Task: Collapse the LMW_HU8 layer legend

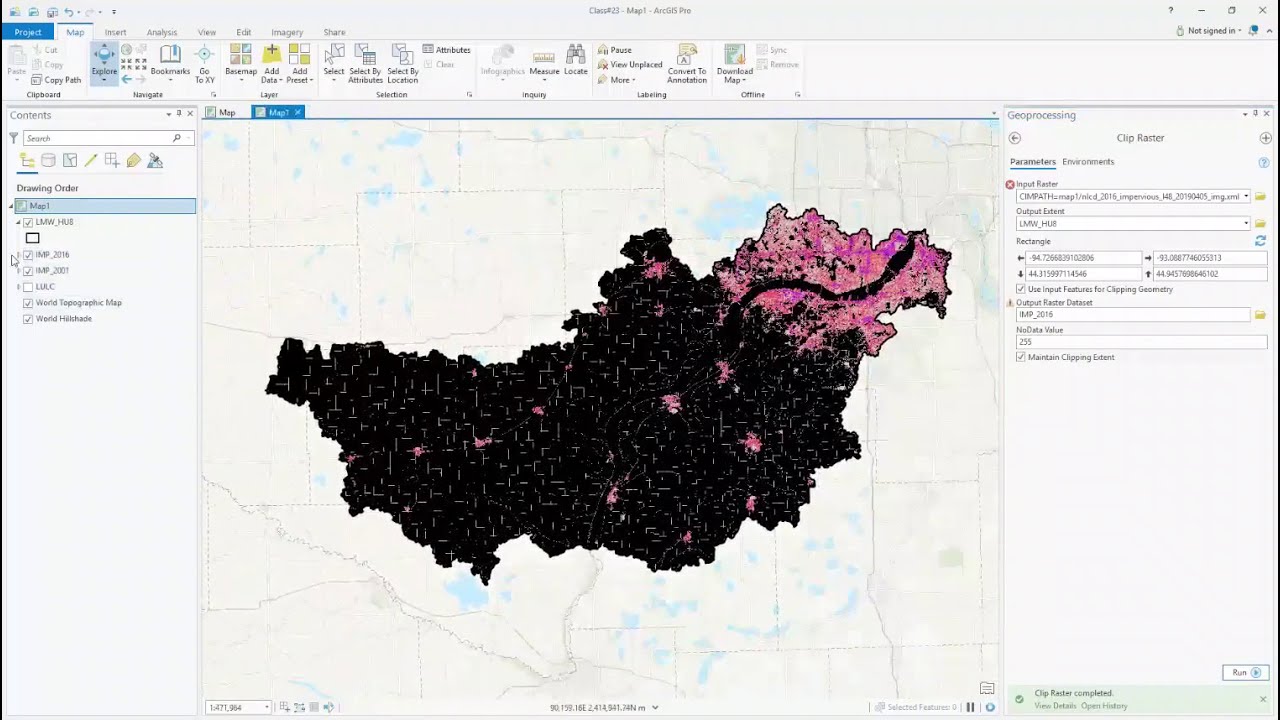Action: (x=18, y=222)
